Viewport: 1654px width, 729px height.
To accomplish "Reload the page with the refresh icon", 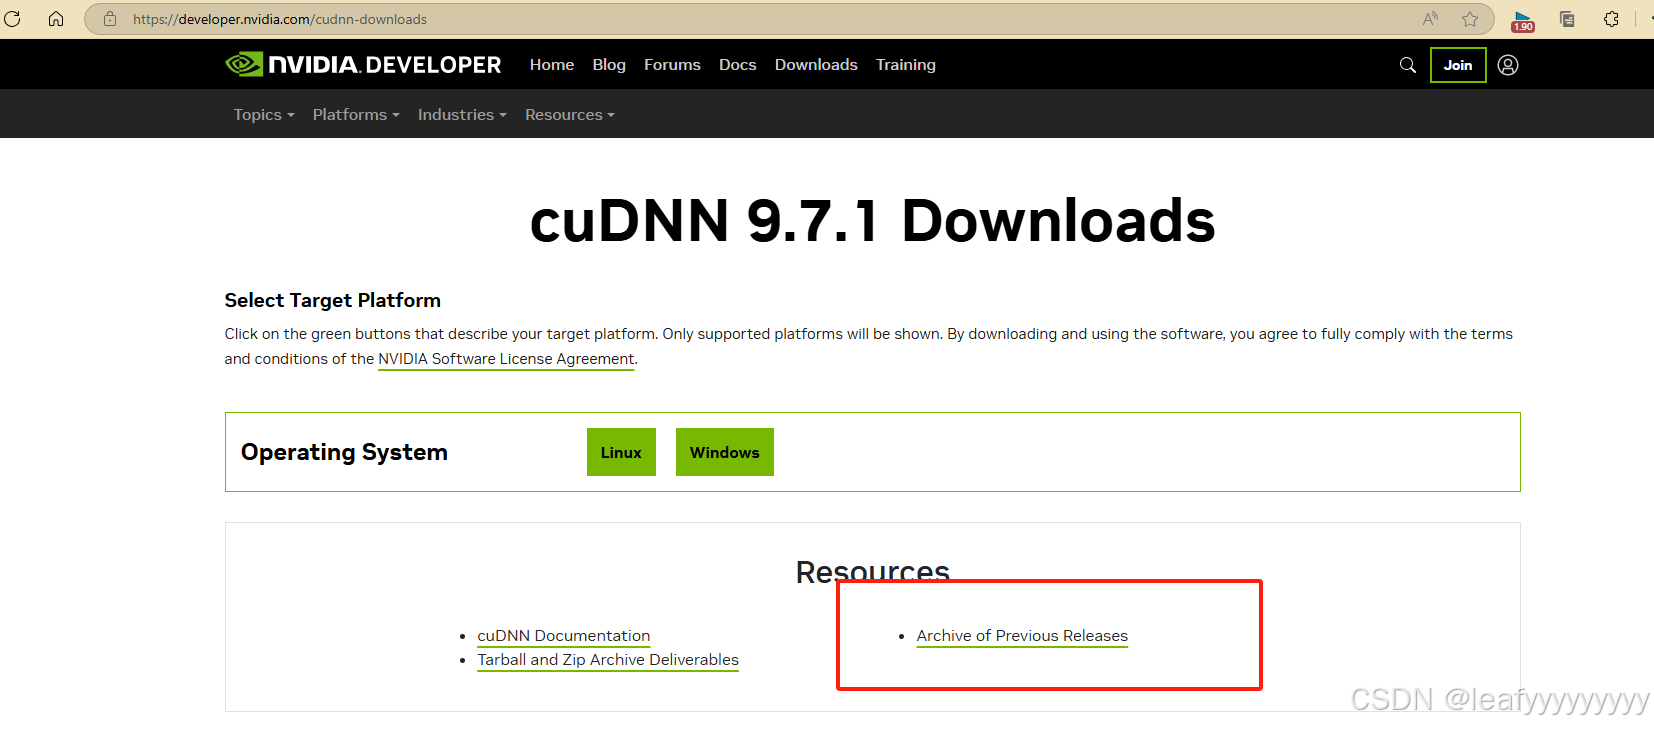I will pyautogui.click(x=12, y=19).
